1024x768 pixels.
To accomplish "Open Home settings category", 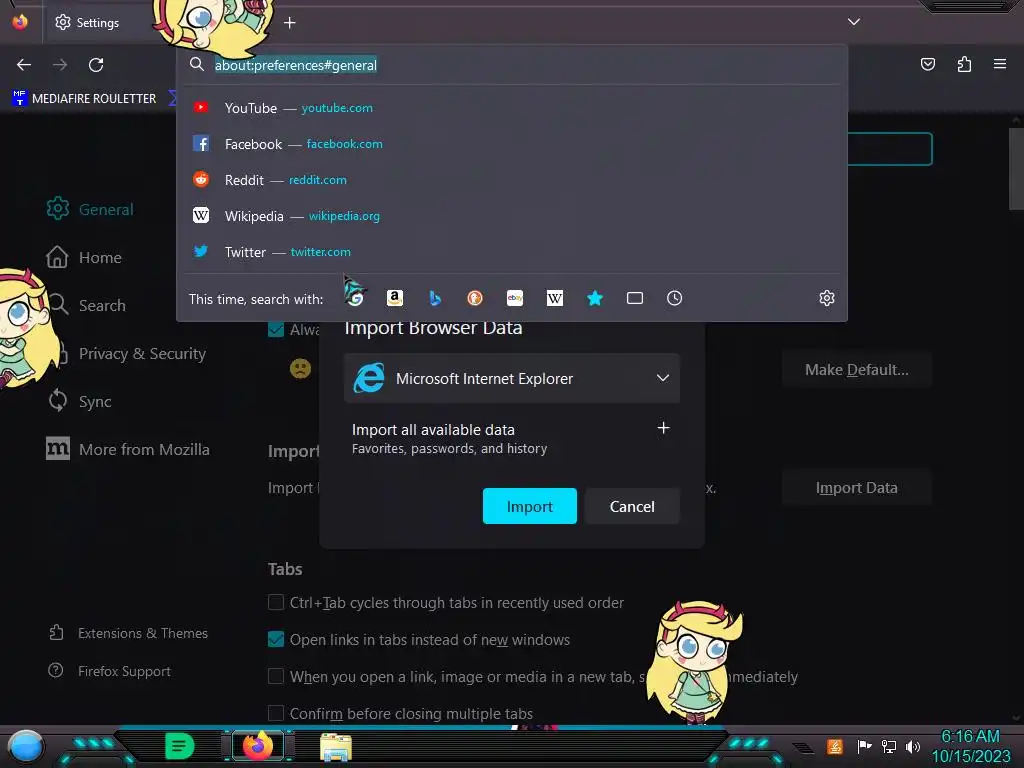I will (84, 257).
